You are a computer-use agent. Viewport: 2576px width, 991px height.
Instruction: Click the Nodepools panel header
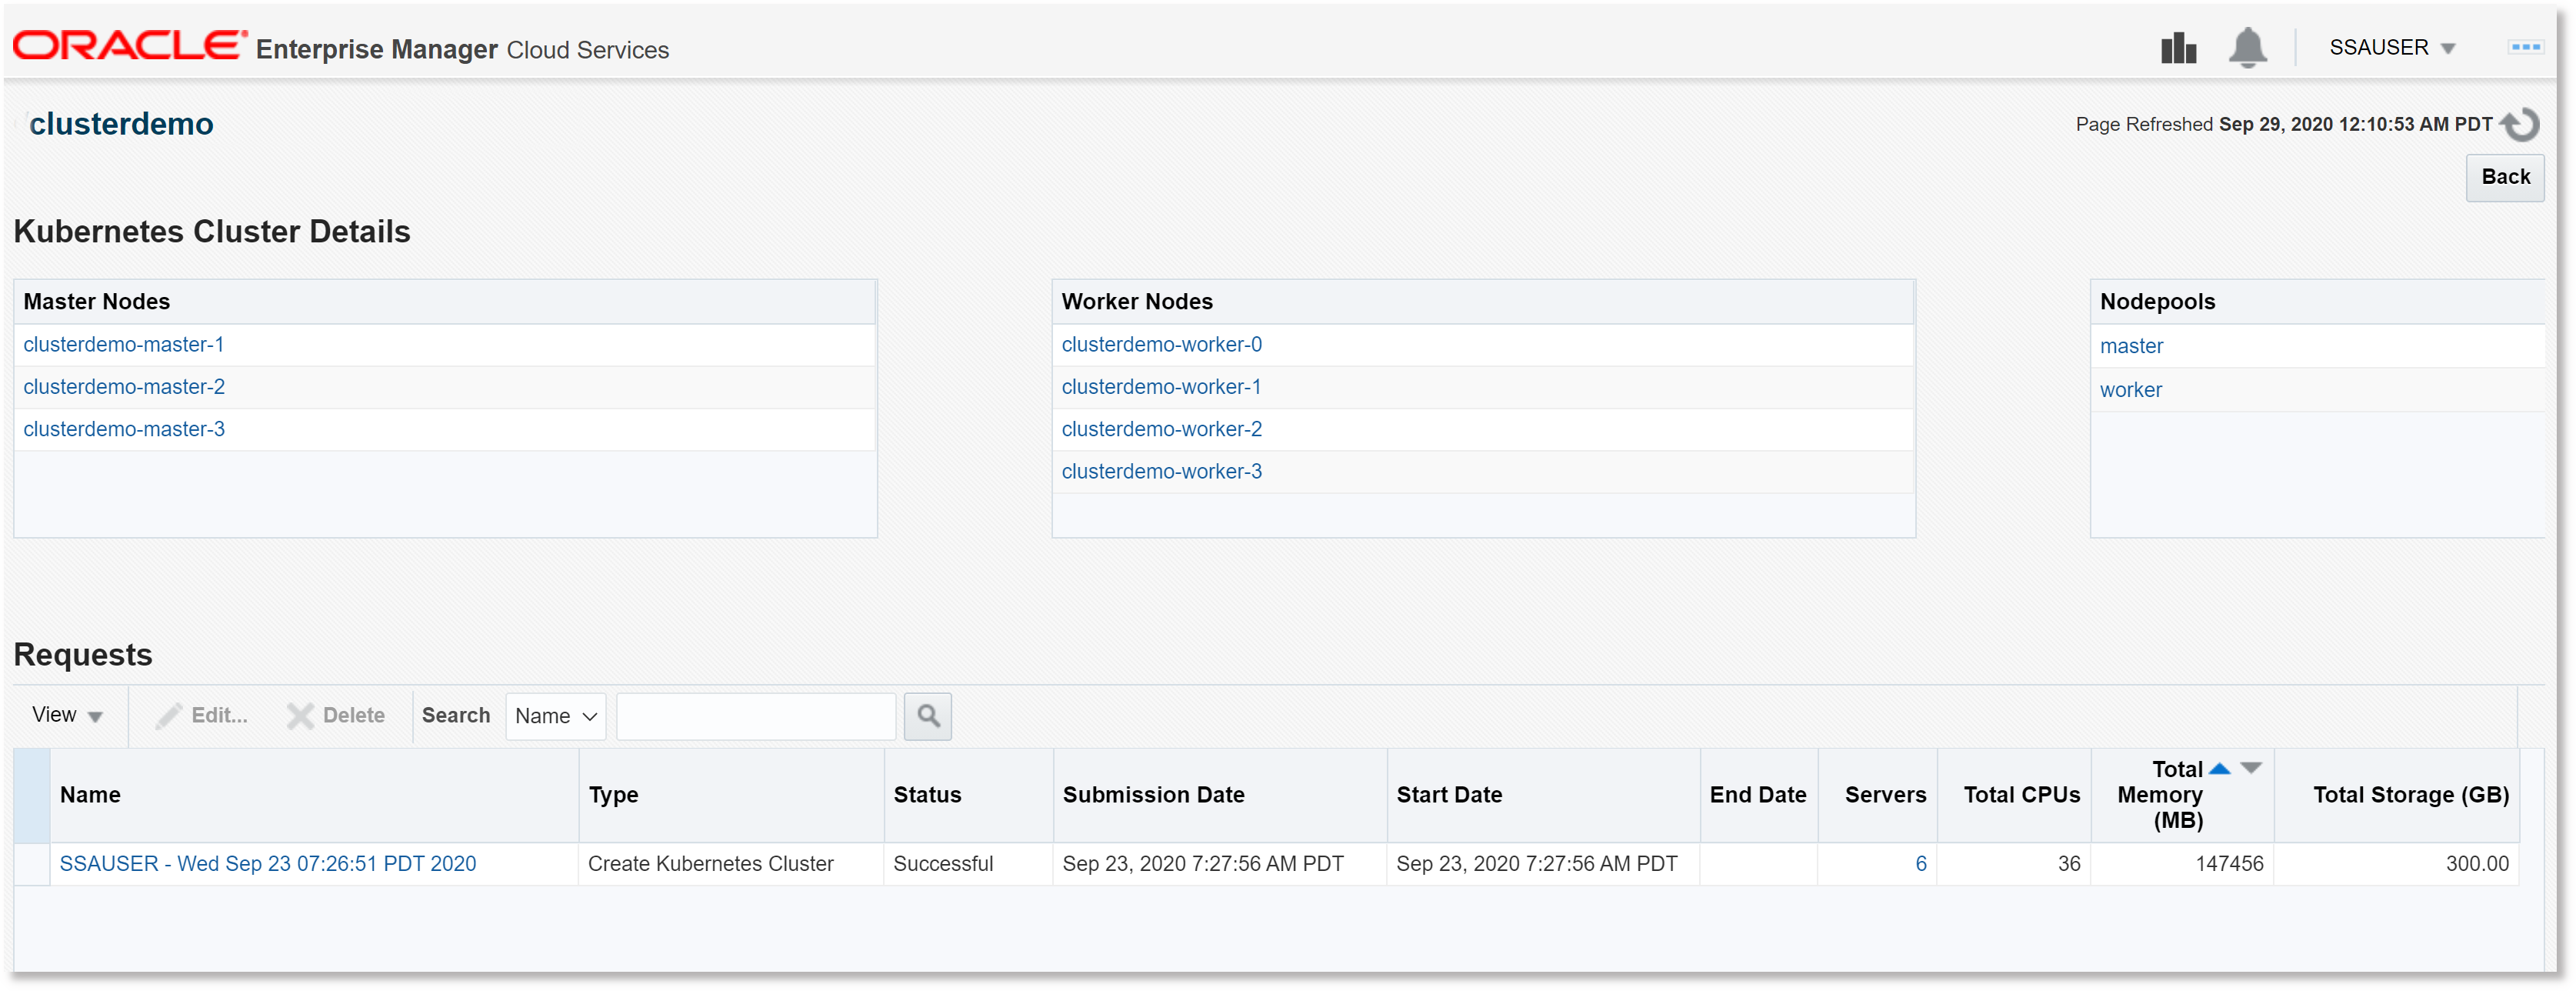pyautogui.click(x=2317, y=301)
